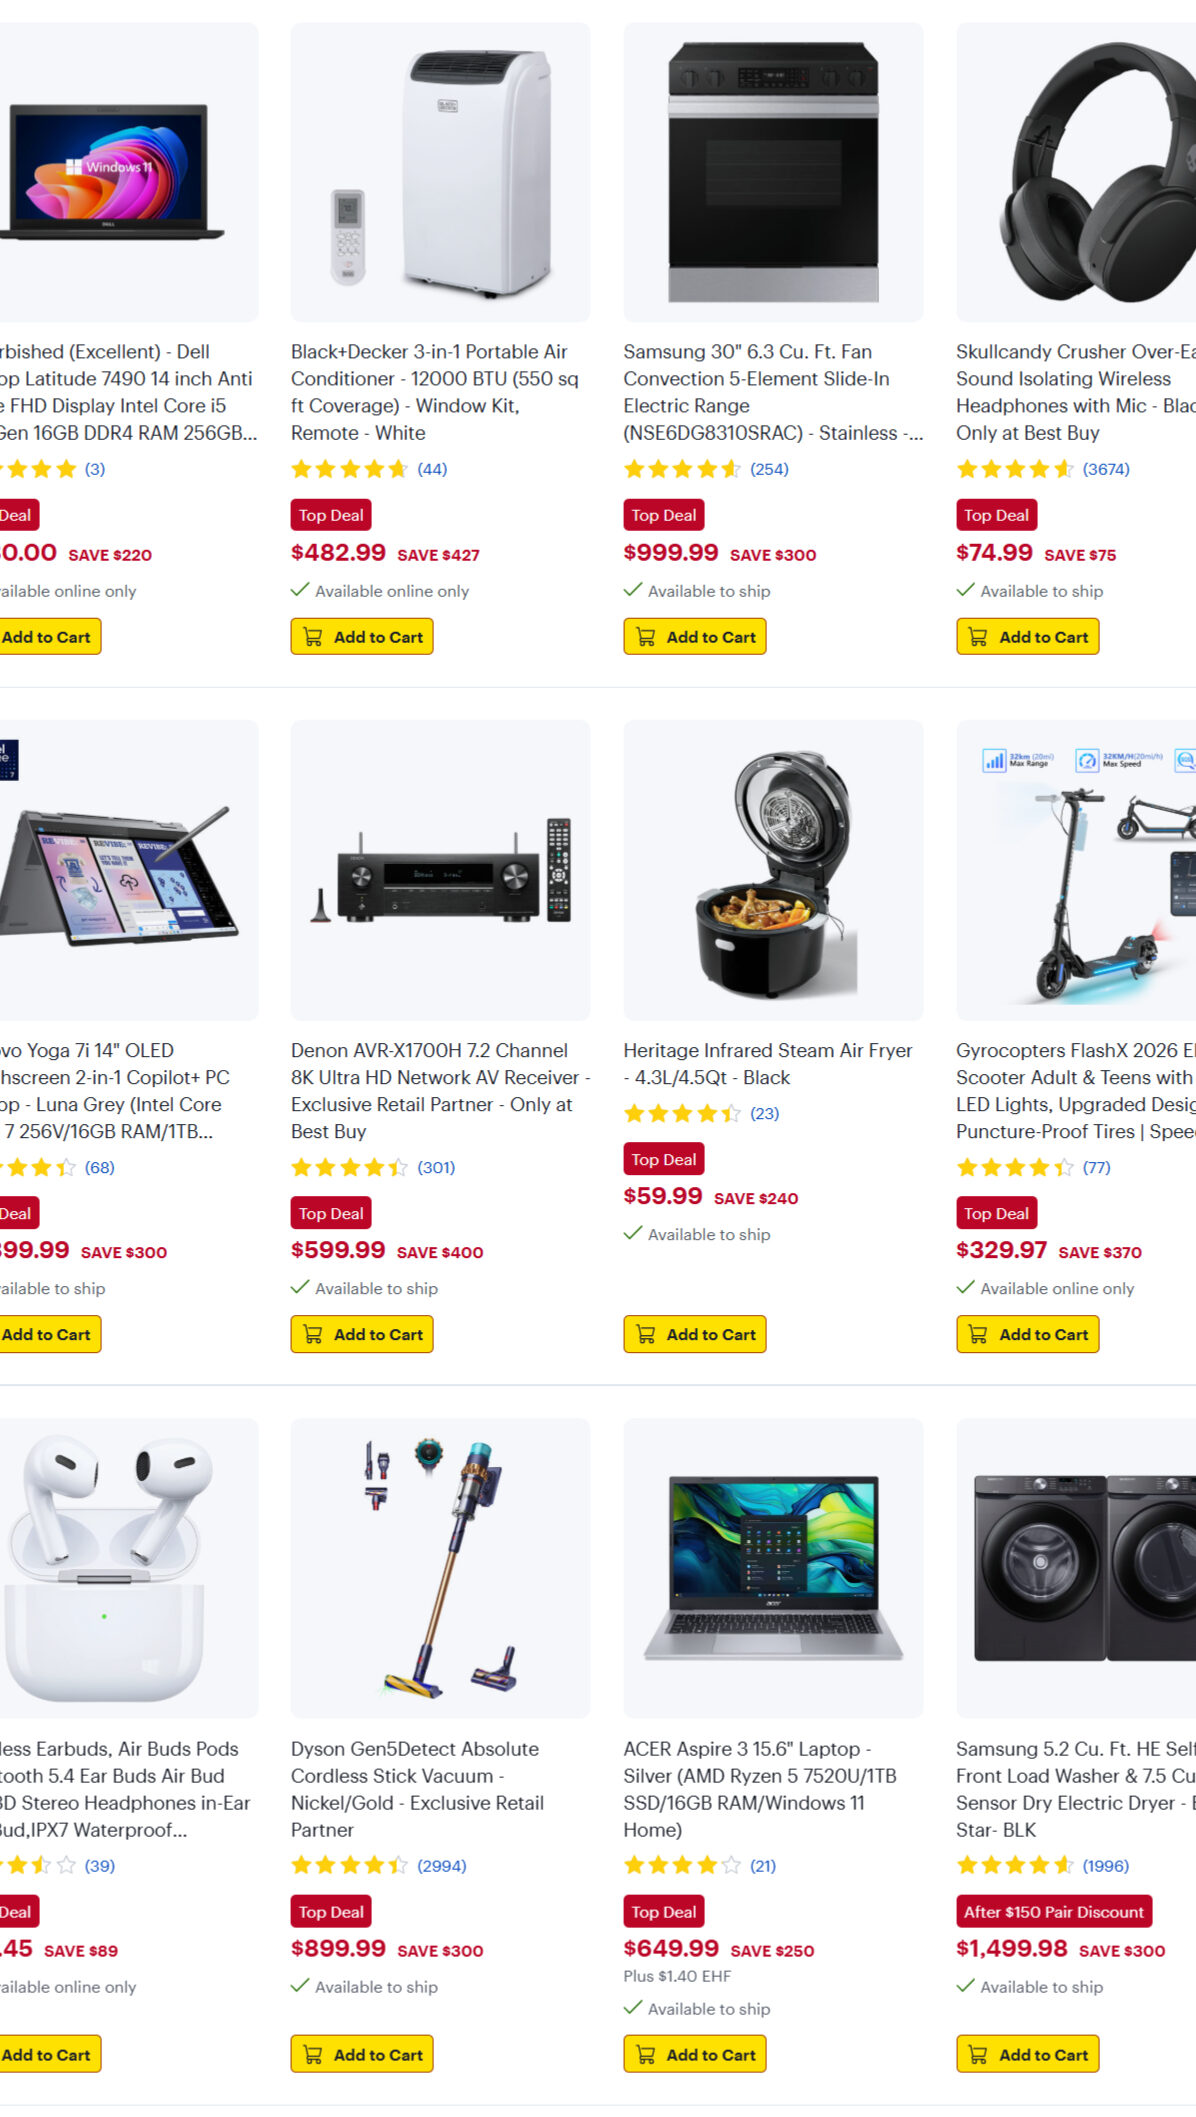Image resolution: width=1196 pixels, height=2117 pixels.
Task: Click Top Deal badge on Denon receiver
Action: pos(331,1213)
